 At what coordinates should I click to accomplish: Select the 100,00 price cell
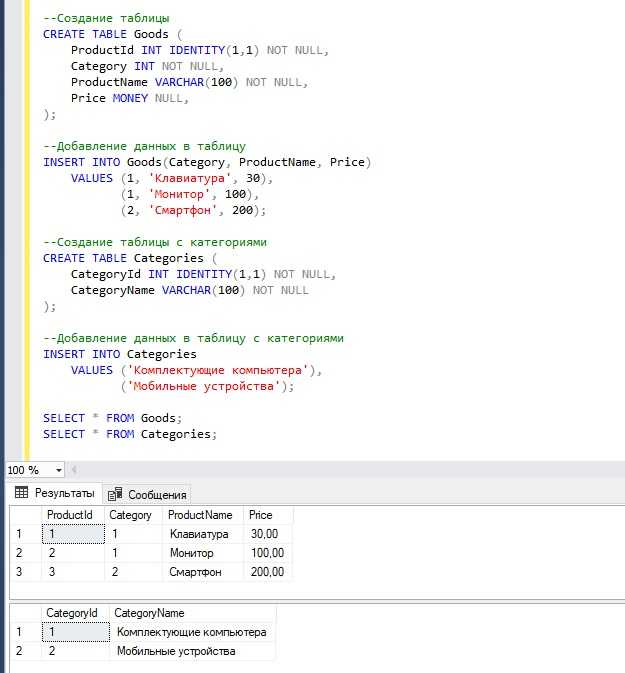267,553
